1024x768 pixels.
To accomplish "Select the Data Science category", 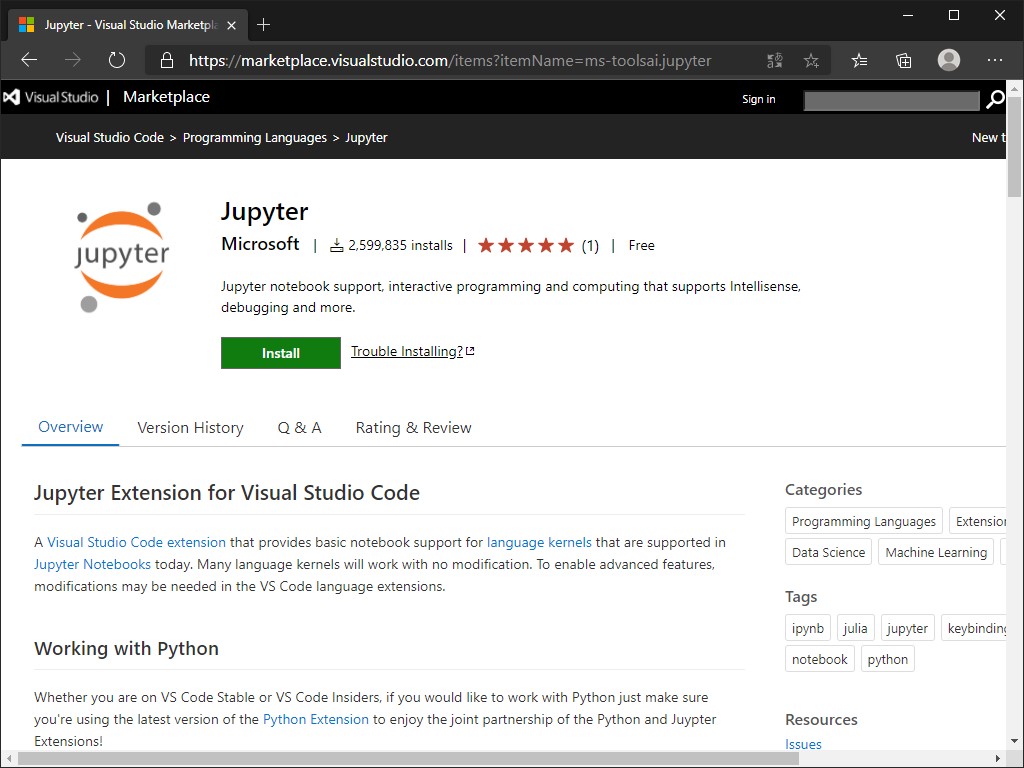I will point(828,551).
